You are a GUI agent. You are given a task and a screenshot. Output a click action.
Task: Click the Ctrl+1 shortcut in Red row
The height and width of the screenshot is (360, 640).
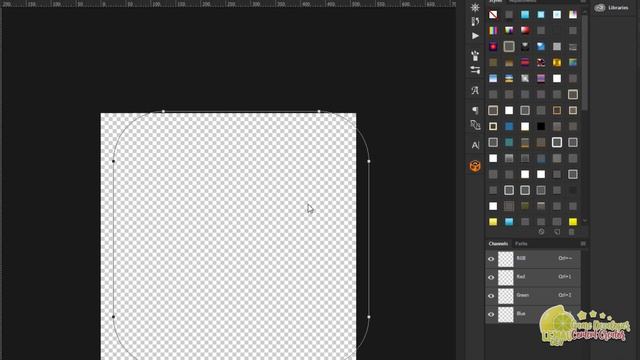click(x=565, y=277)
